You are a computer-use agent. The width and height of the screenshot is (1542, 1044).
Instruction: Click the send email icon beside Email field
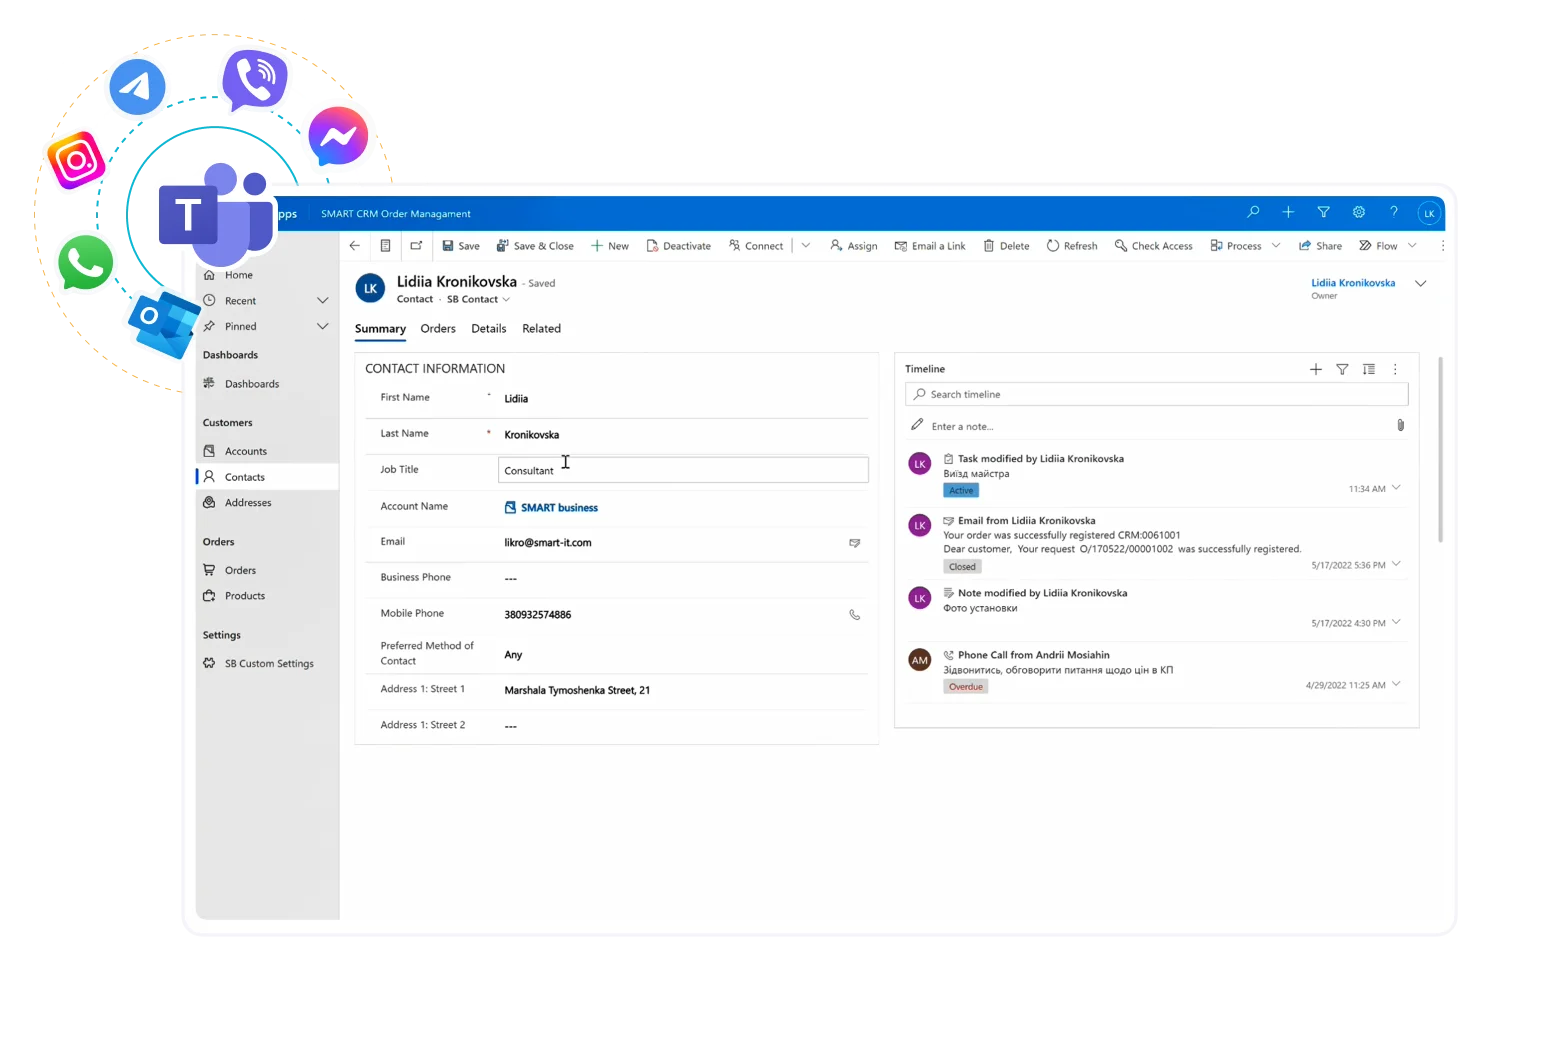pyautogui.click(x=854, y=543)
